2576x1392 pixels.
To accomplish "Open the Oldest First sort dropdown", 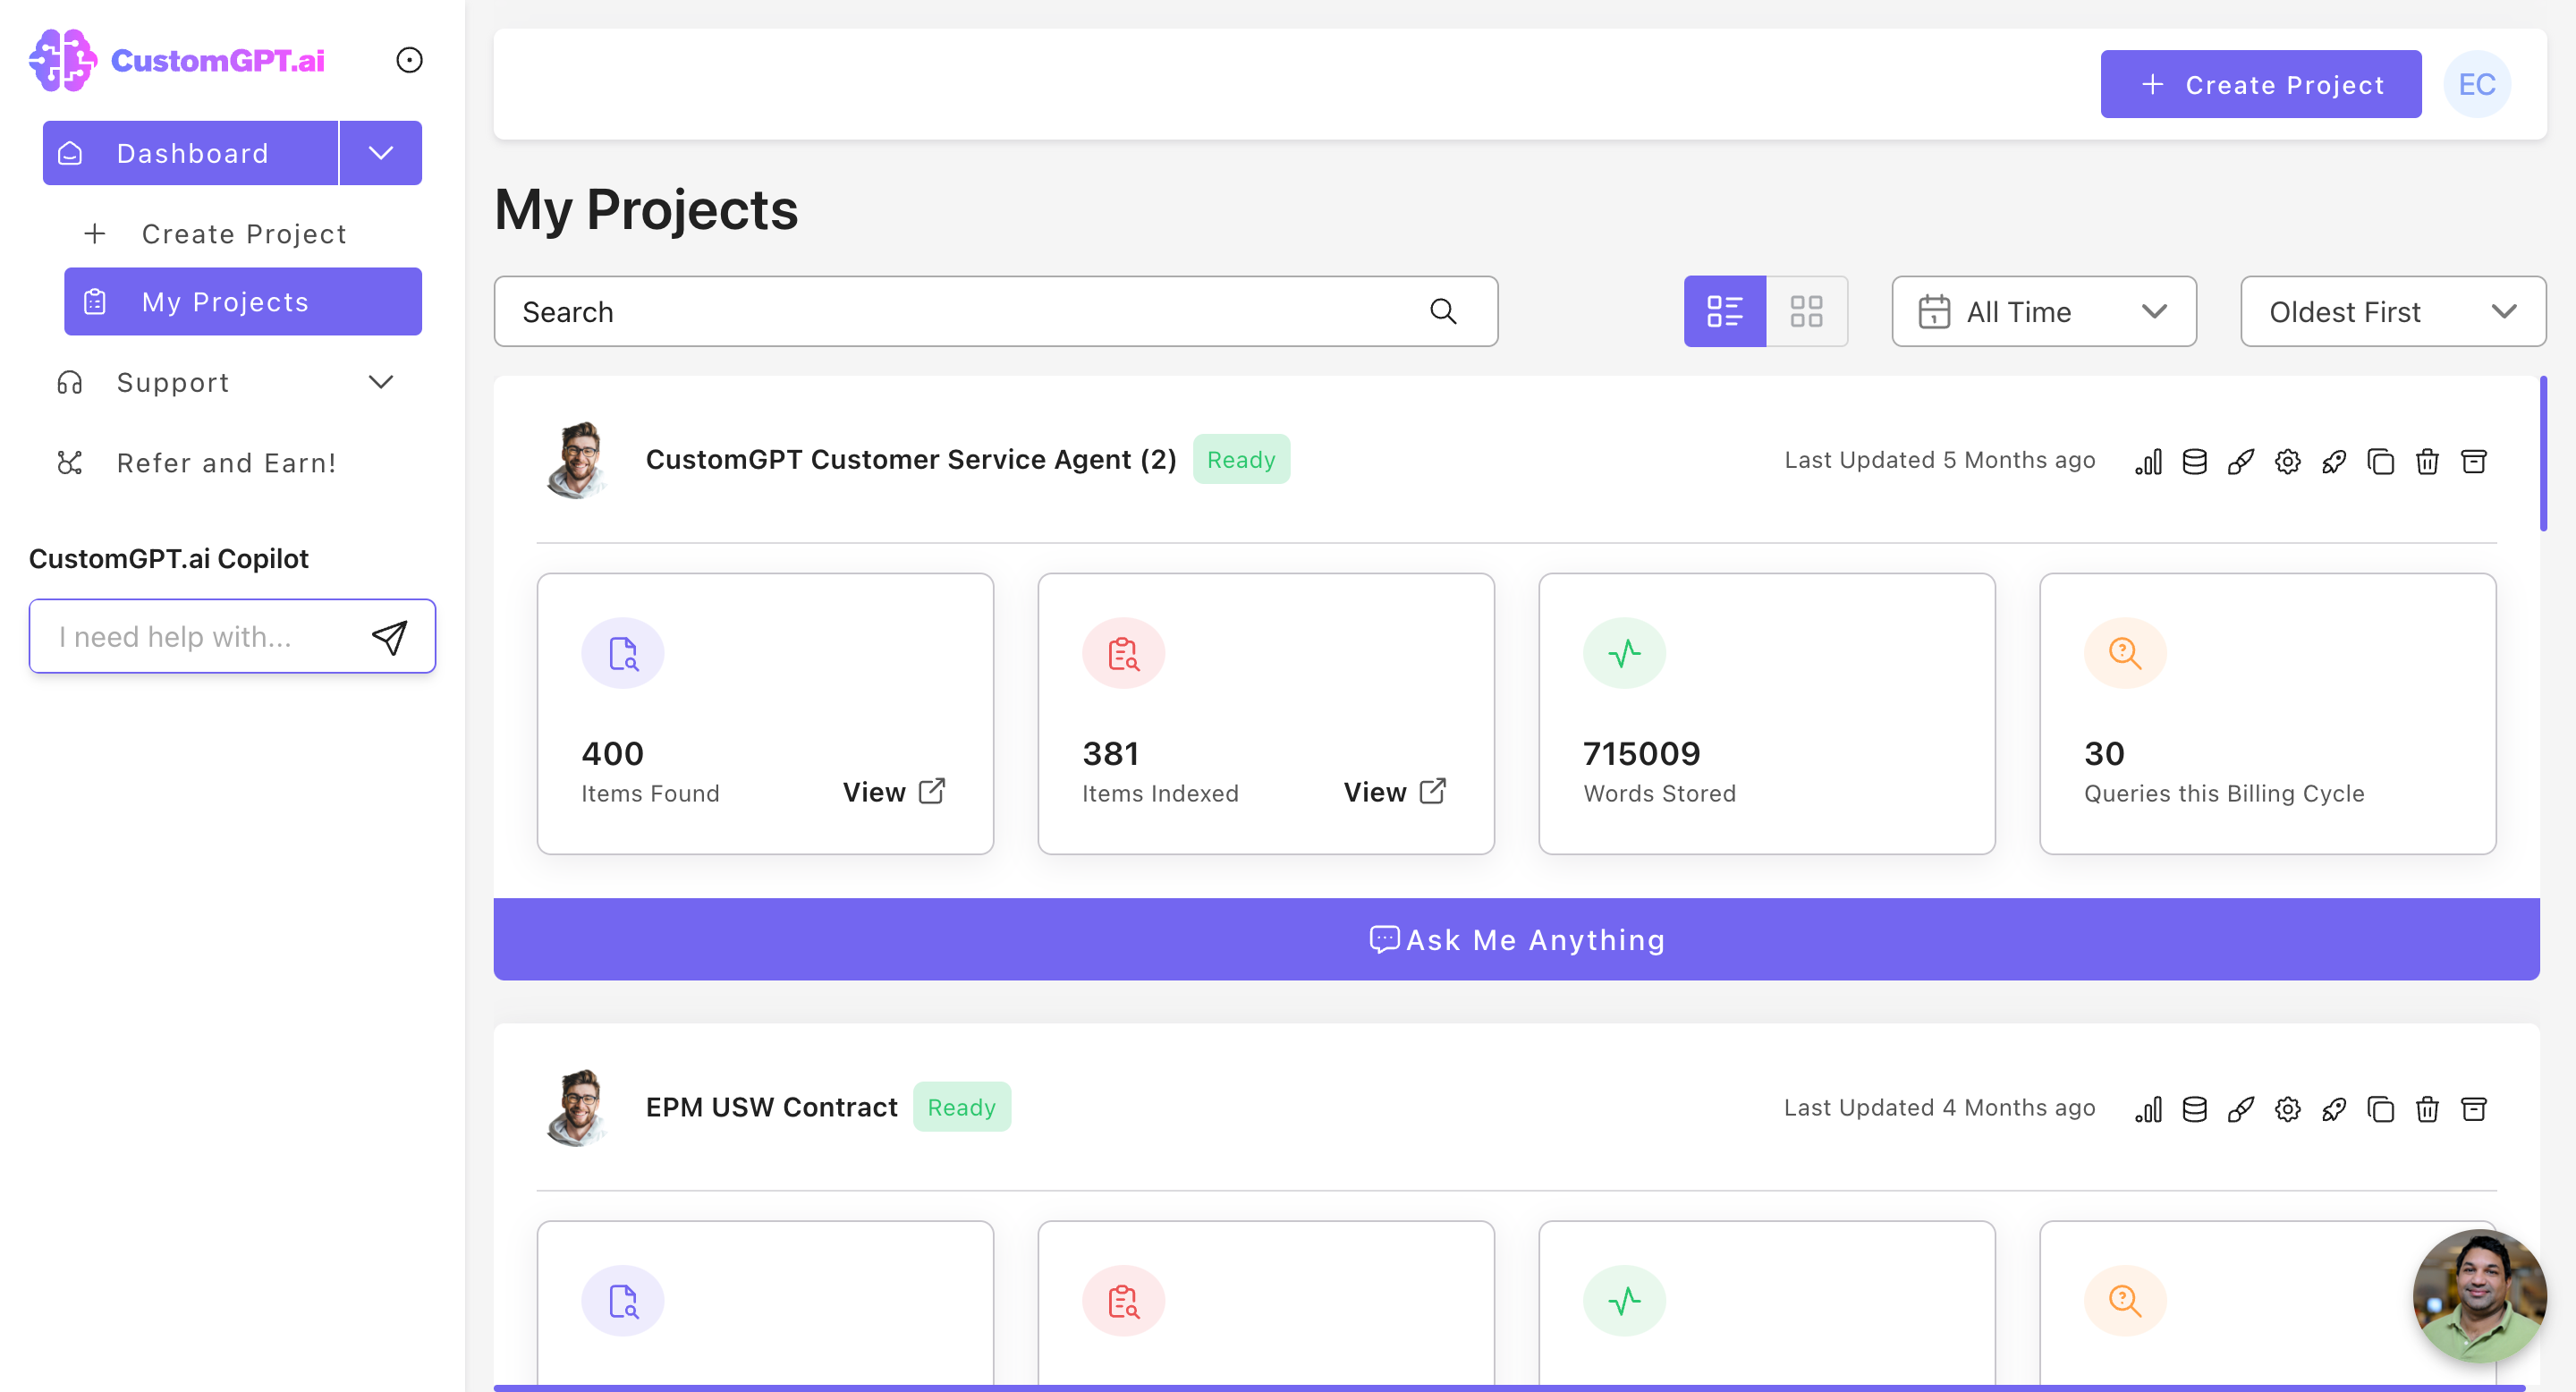I will (2392, 312).
